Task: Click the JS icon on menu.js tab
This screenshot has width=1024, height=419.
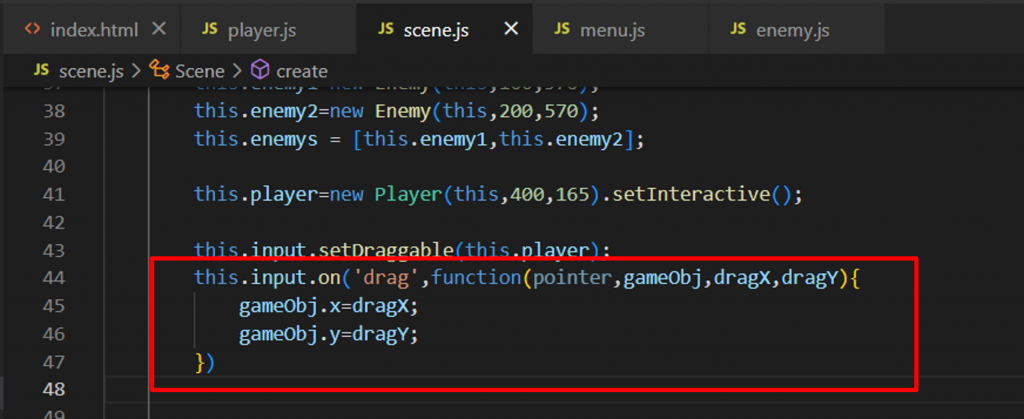Action: (x=562, y=29)
